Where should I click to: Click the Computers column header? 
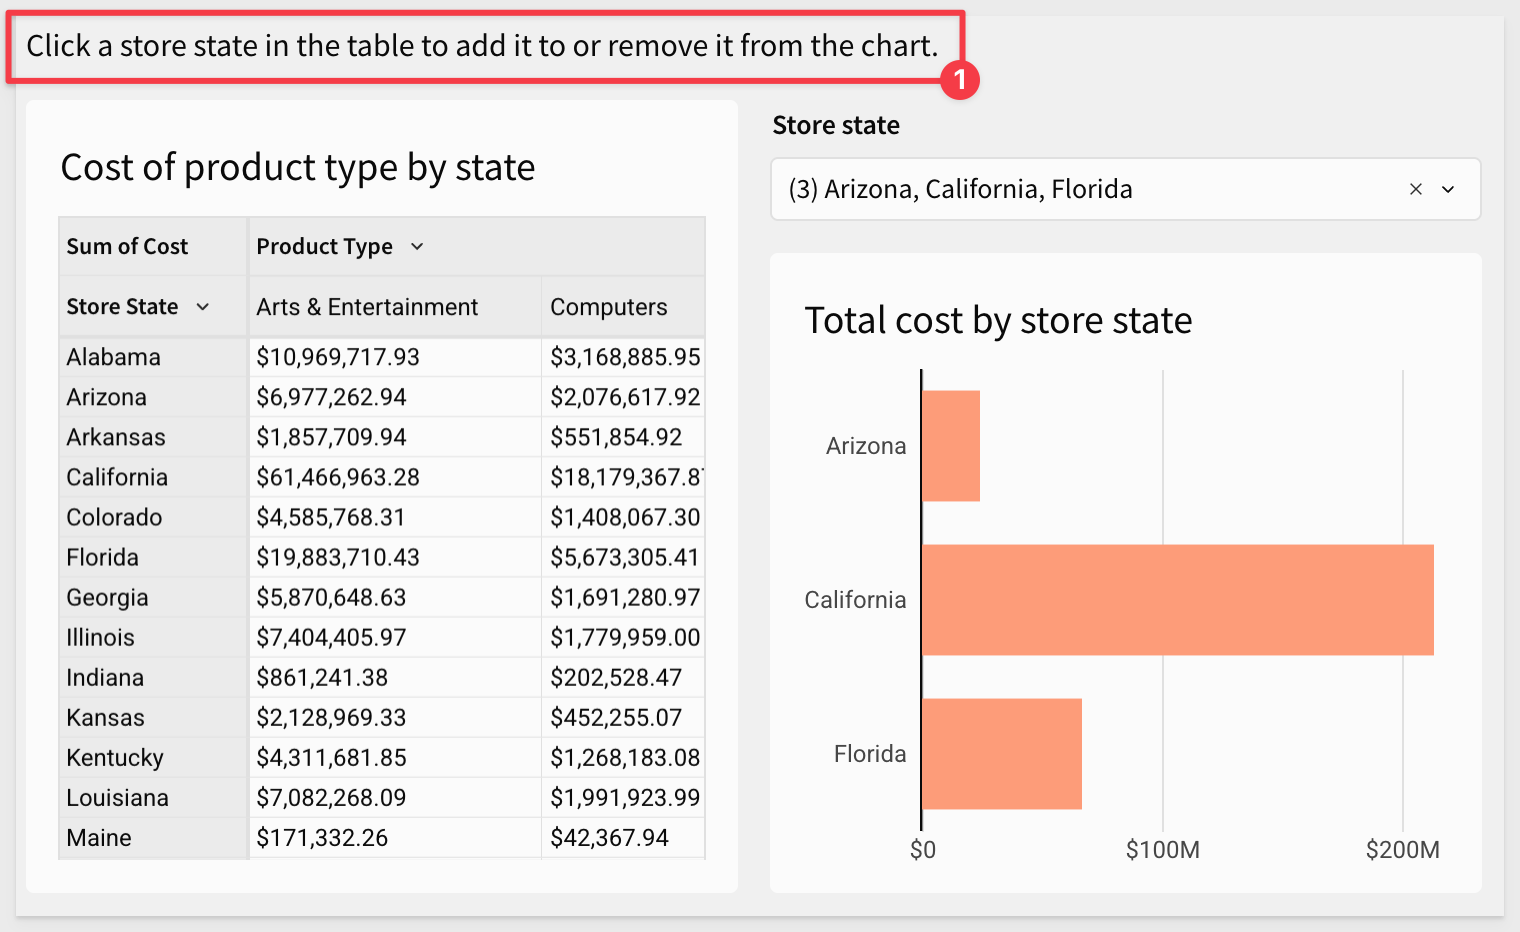(x=609, y=307)
